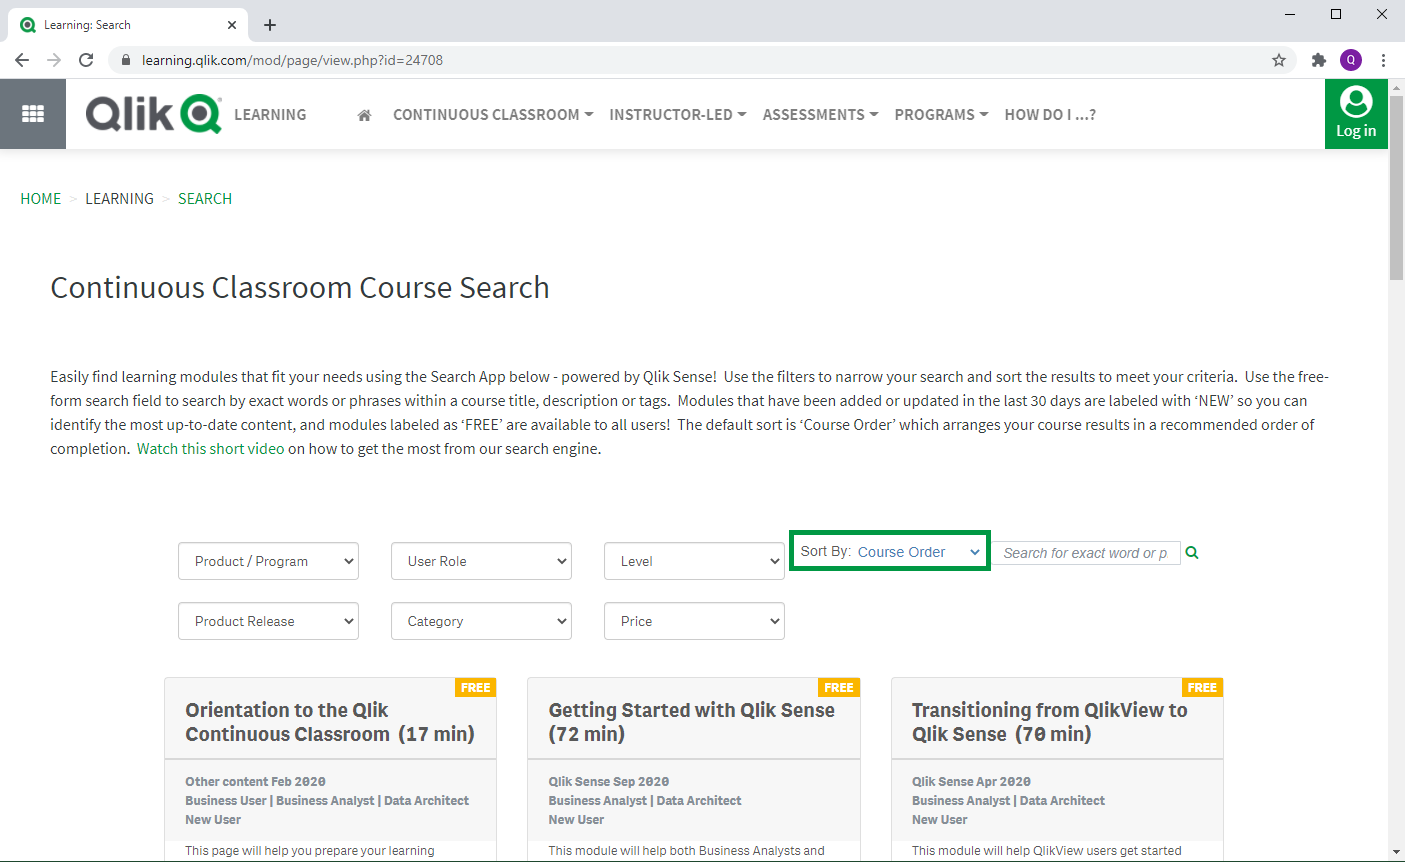Click the padlock icon in the address bar
The image size is (1405, 862).
[125, 59]
